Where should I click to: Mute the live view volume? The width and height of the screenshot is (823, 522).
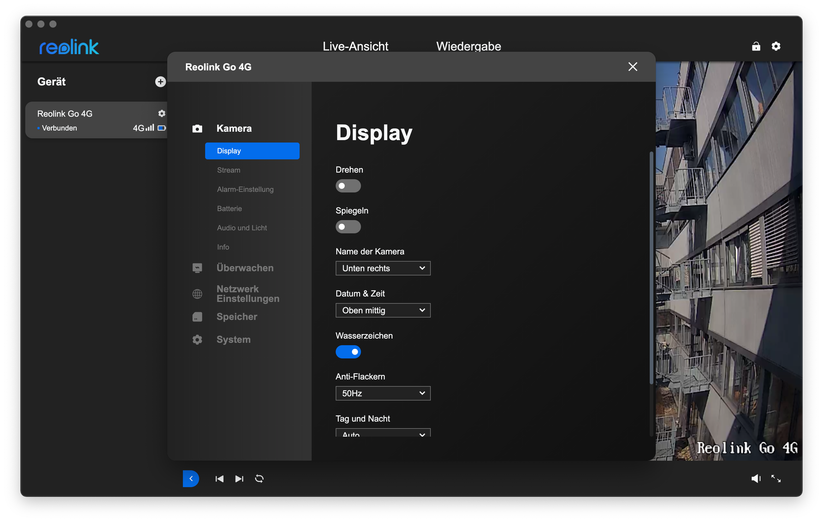756,478
